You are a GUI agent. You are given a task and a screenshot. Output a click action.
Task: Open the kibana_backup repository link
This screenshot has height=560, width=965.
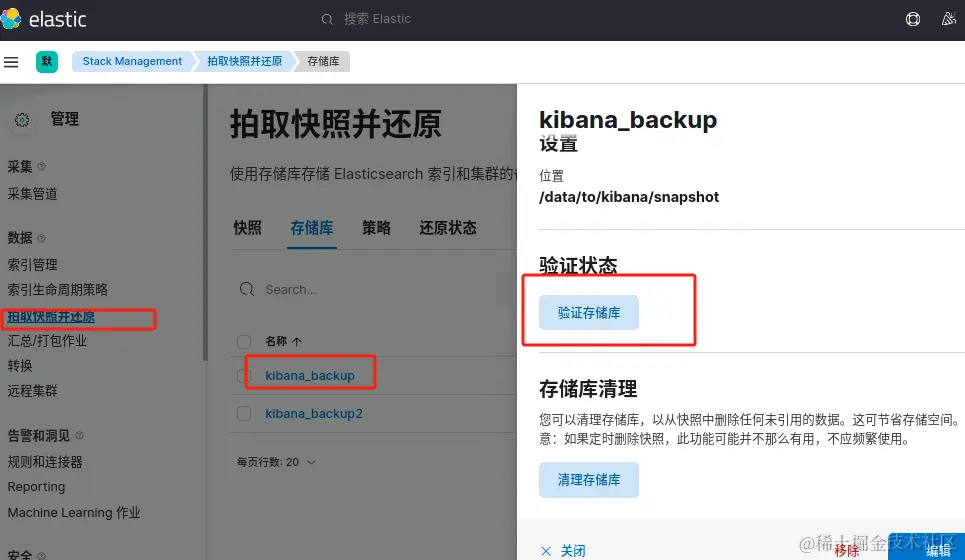(x=310, y=375)
